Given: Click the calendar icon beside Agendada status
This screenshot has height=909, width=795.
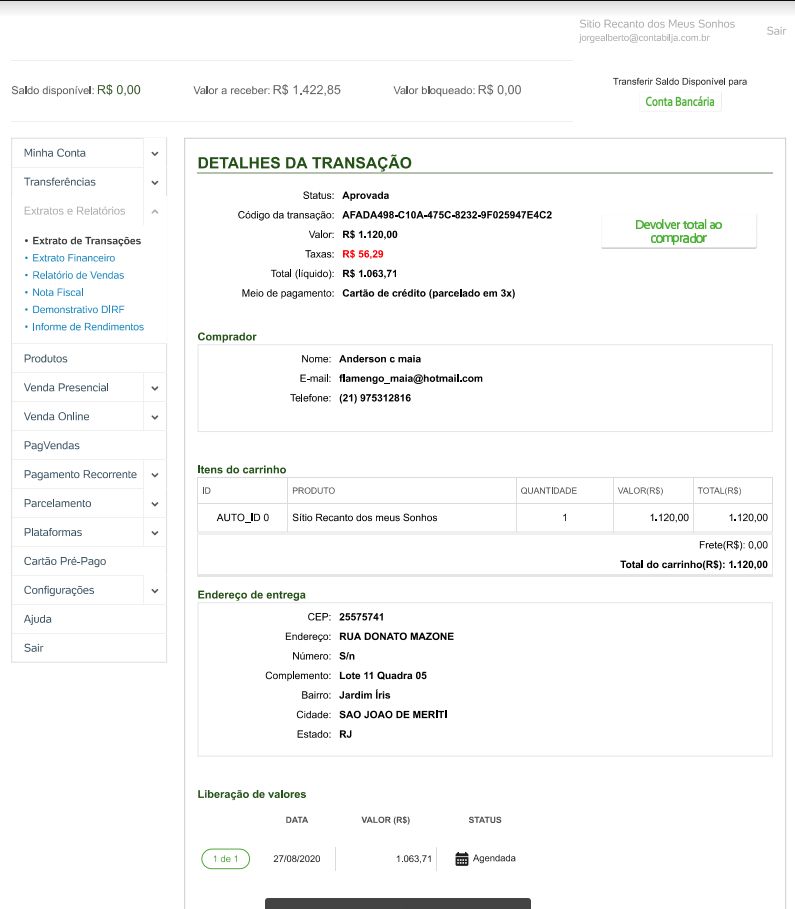Looking at the screenshot, I should [461, 858].
